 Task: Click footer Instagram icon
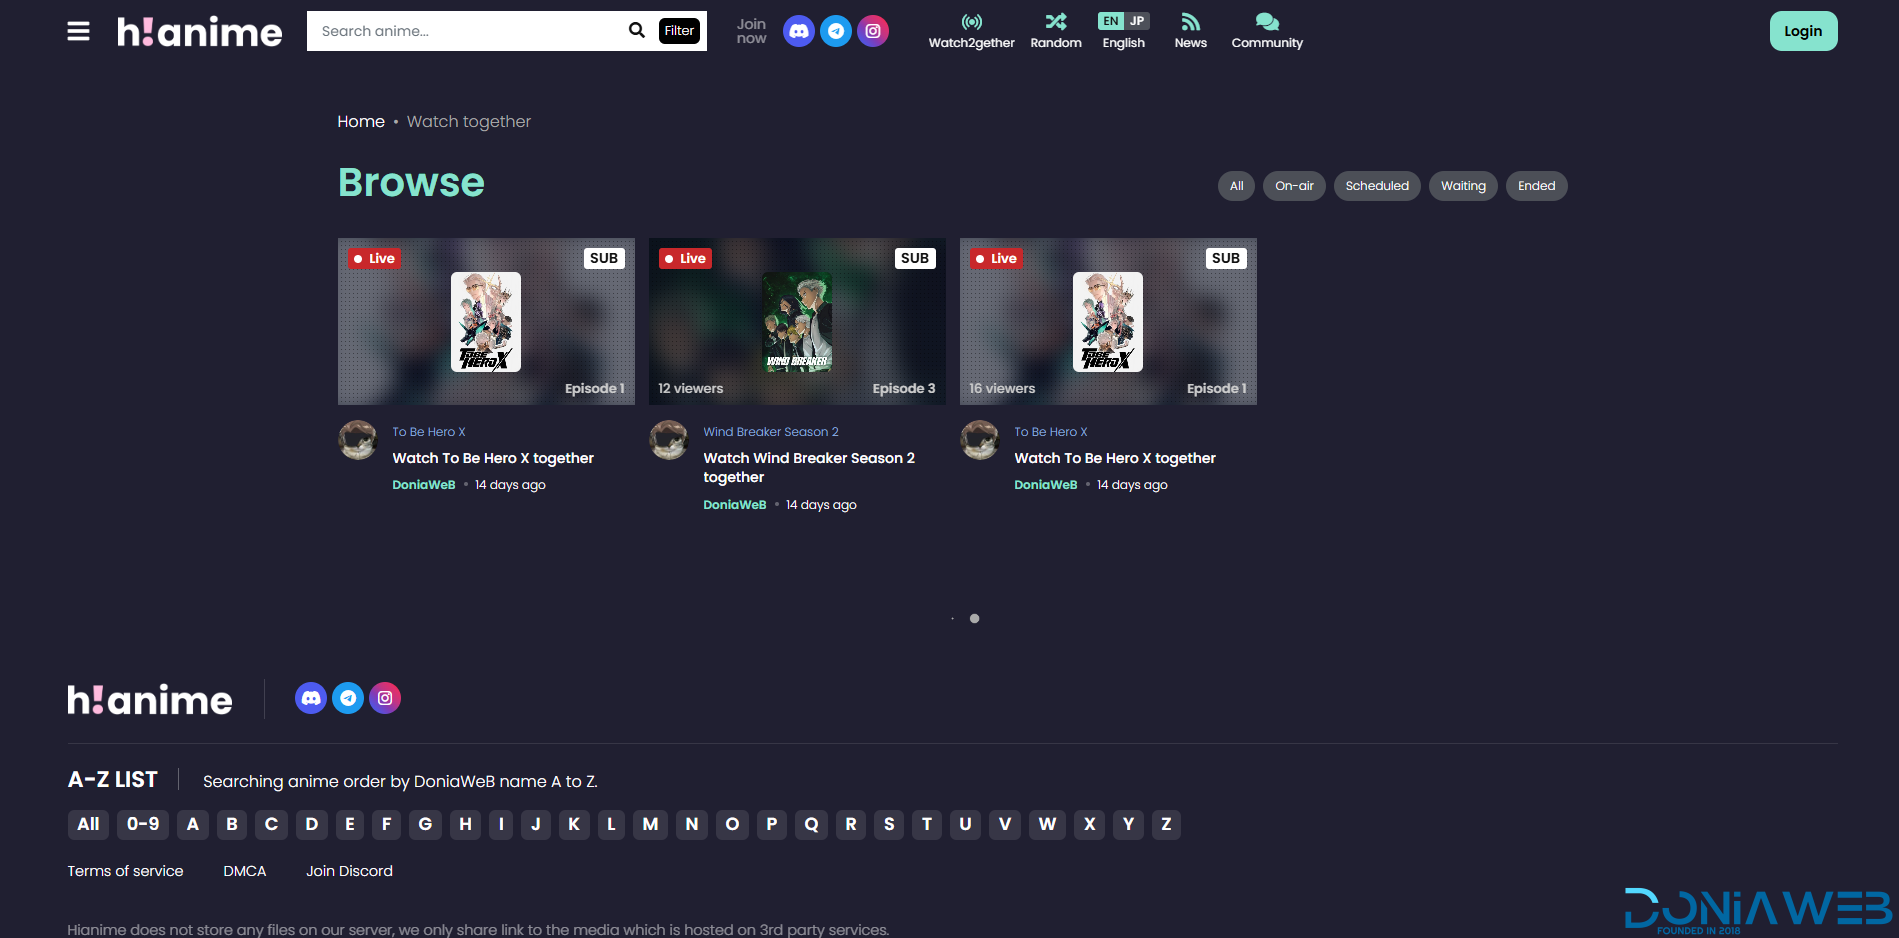pos(385,698)
